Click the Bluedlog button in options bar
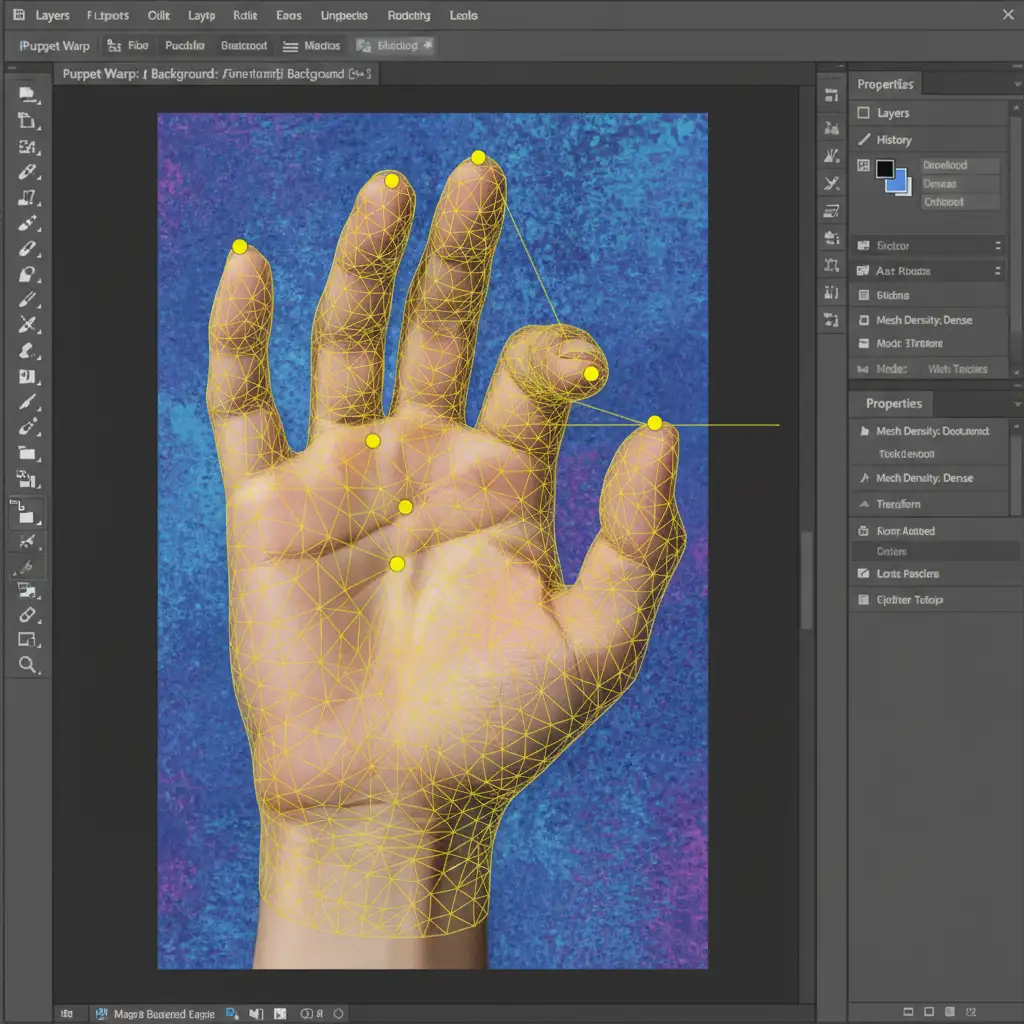The height and width of the screenshot is (1024, 1024). [x=394, y=46]
